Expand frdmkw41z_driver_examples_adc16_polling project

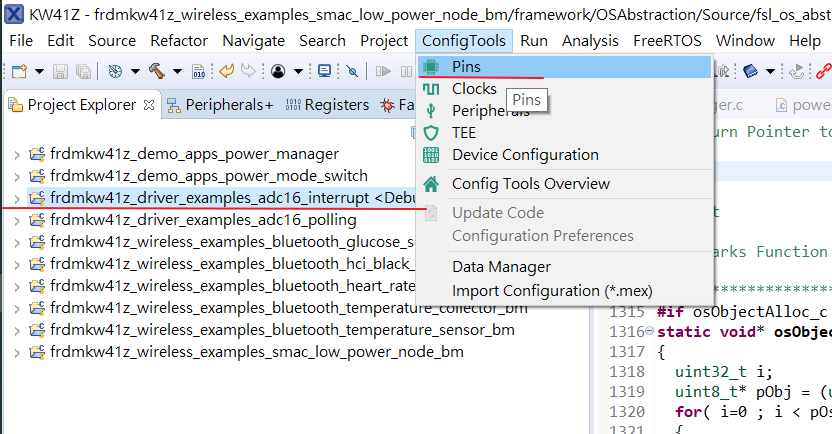pyautogui.click(x=17, y=220)
